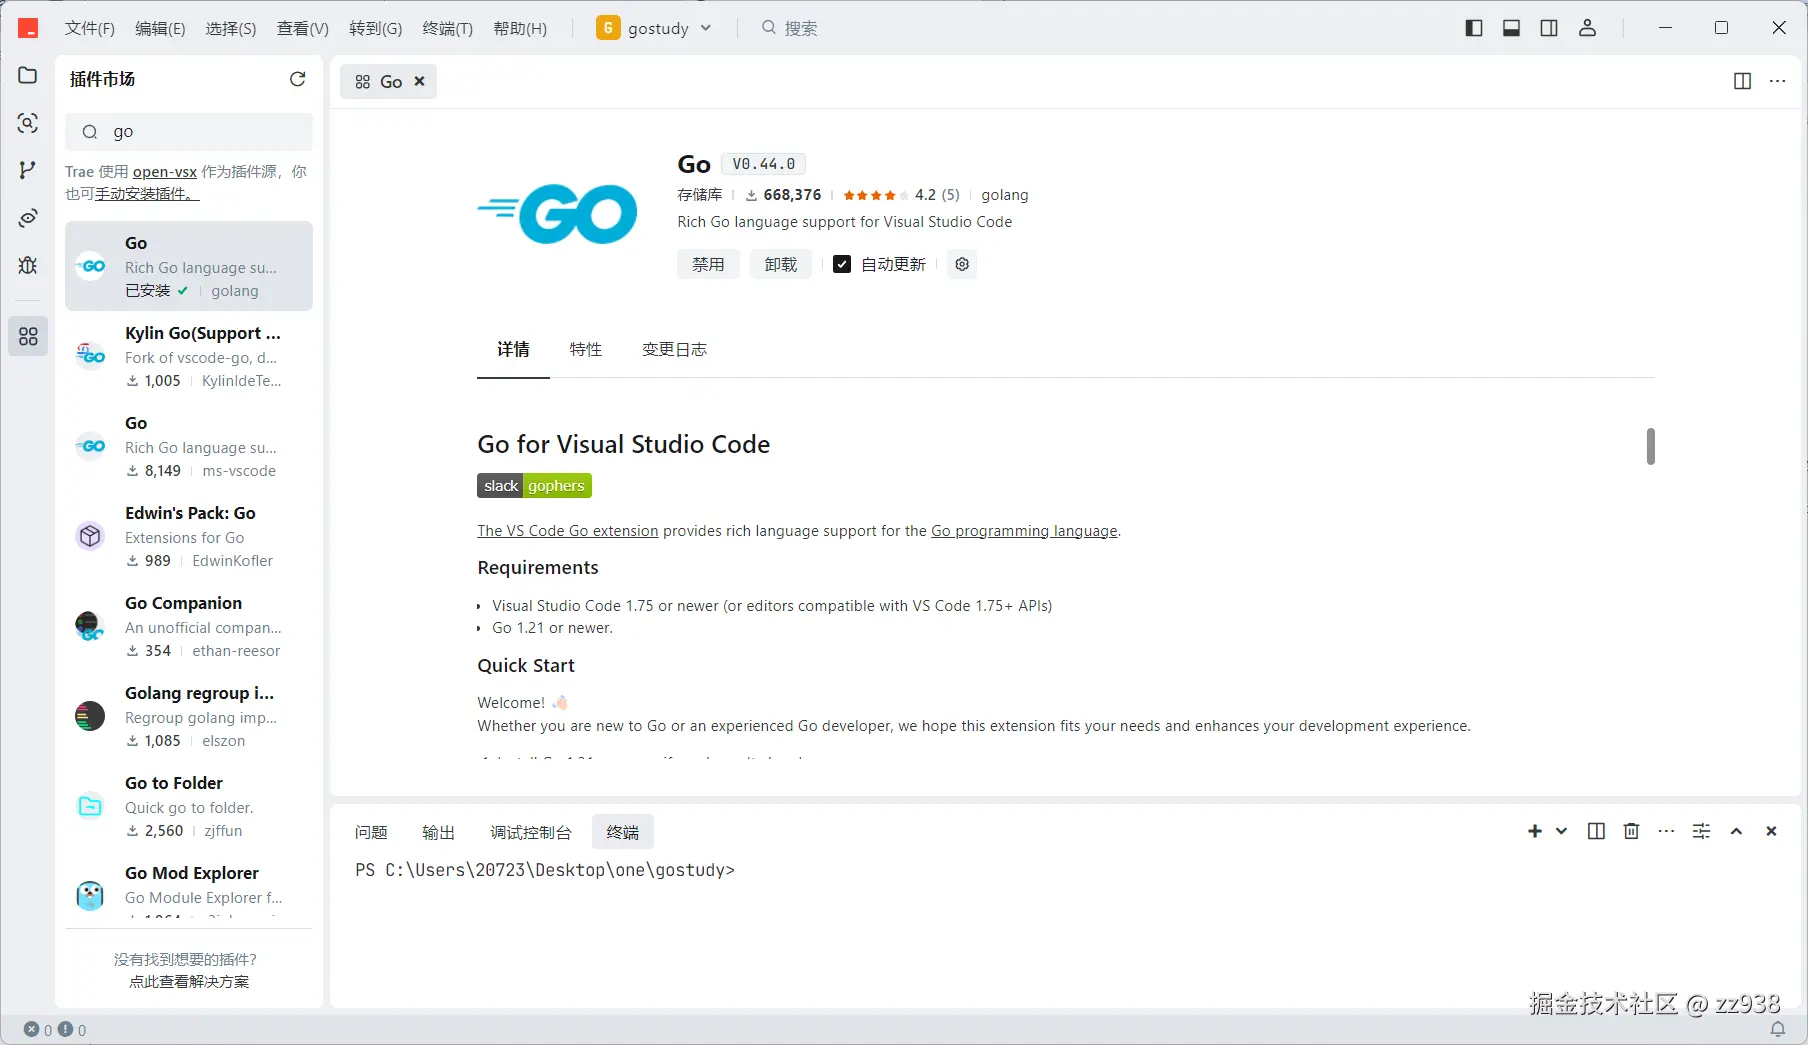This screenshot has width=1808, height=1045.
Task: Select the Edwin's Pack: Go plugin
Action: [189, 536]
